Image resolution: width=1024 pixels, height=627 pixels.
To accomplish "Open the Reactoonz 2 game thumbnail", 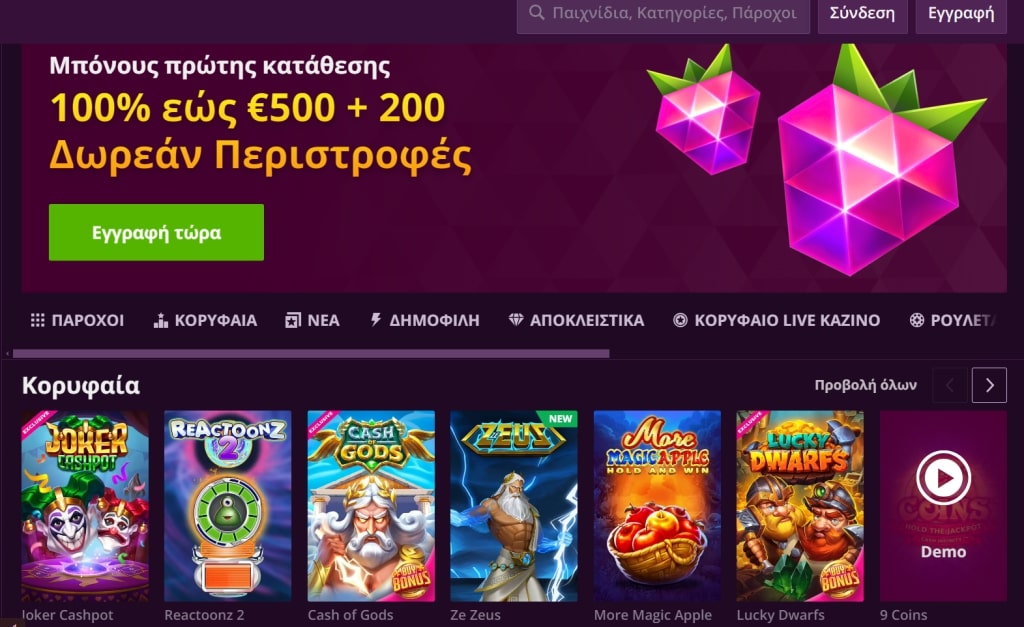I will tap(228, 506).
